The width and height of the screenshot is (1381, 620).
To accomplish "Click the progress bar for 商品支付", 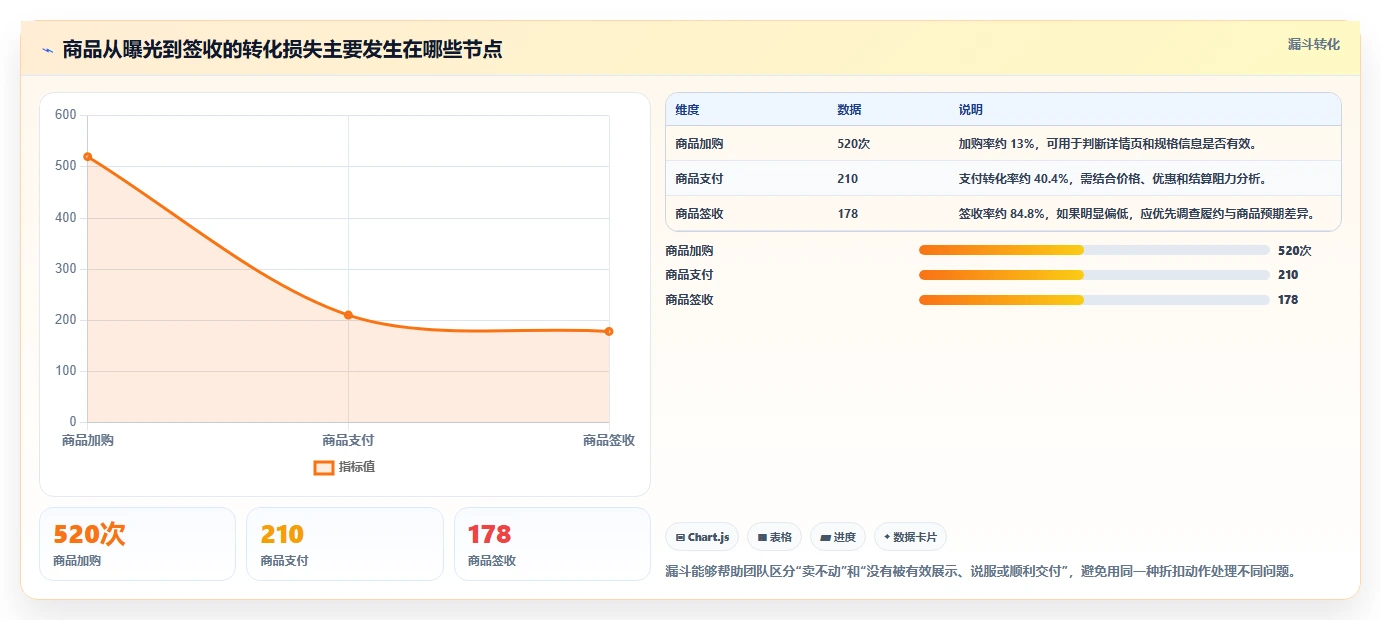I will pyautogui.click(x=1094, y=275).
